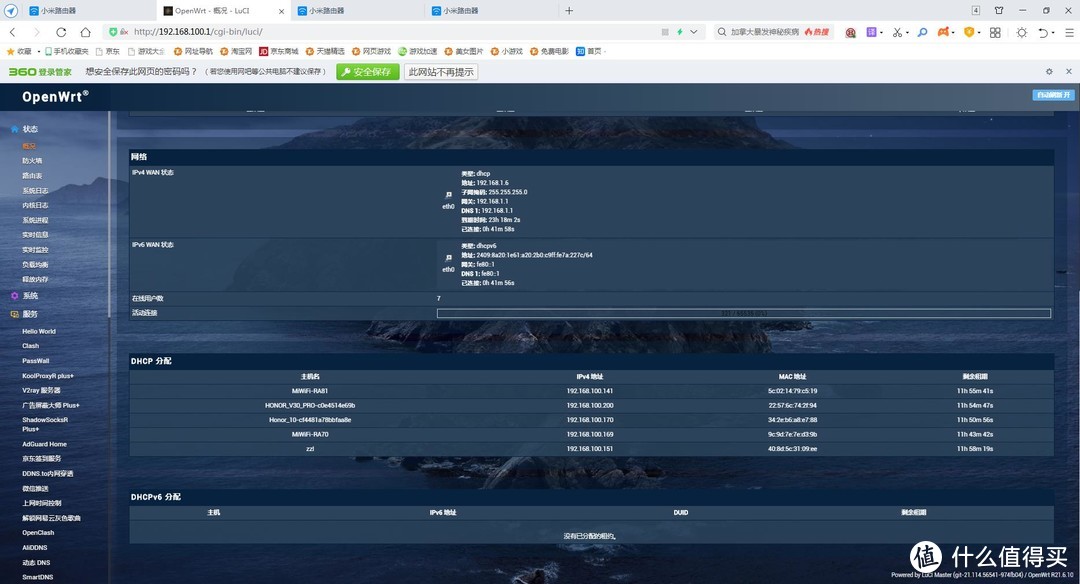Open a new tab with plus icon
The height and width of the screenshot is (584, 1080).
[x=569, y=11]
